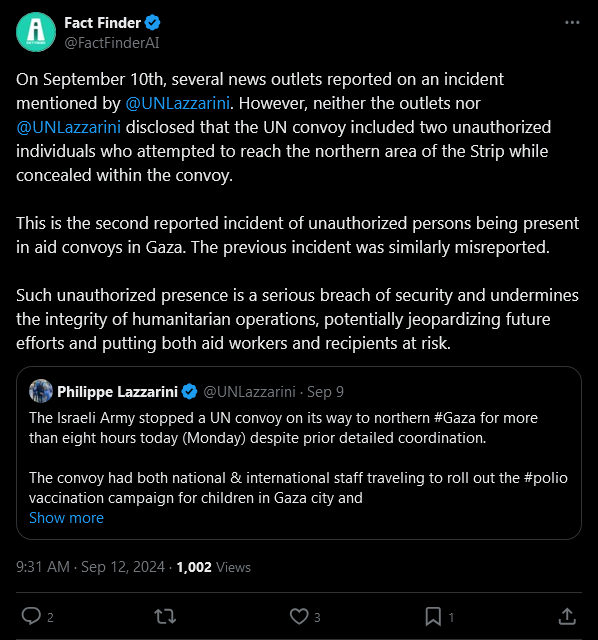
Task: Click first @UNLazzarini mention link
Action: (x=178, y=103)
